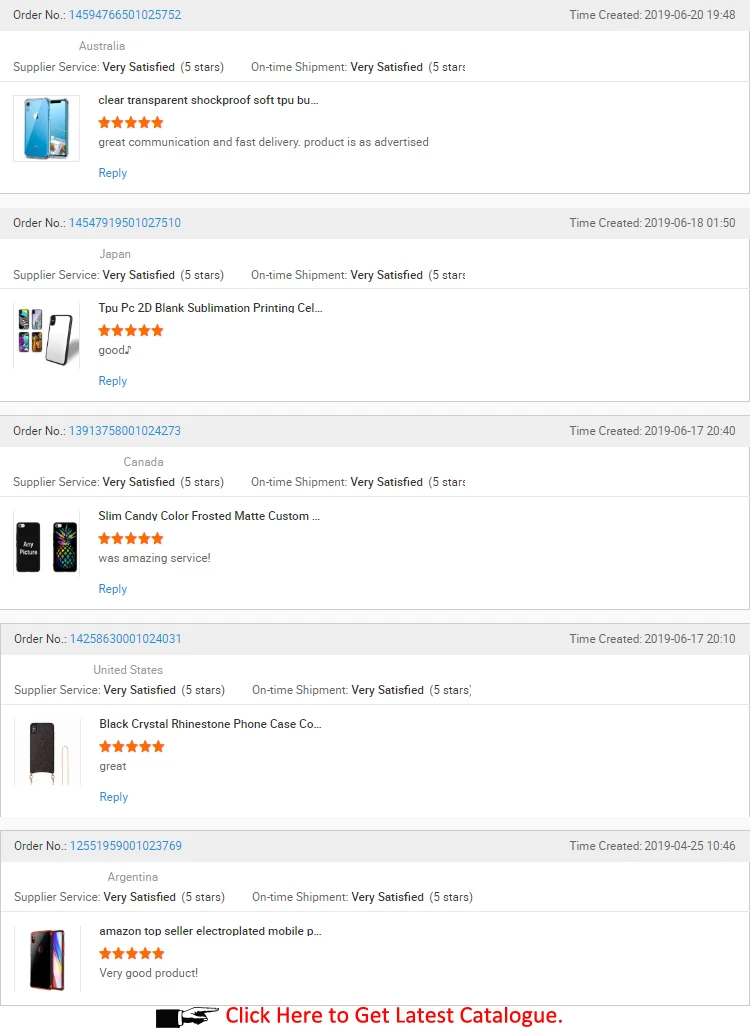Reply to the Australia buyer's review

tap(113, 173)
